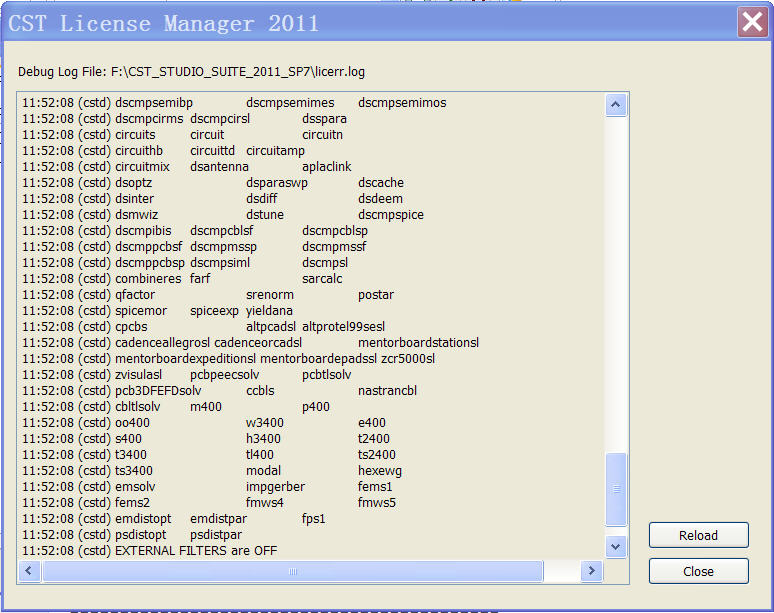Click log entry 'sarcalc'

tap(322, 279)
